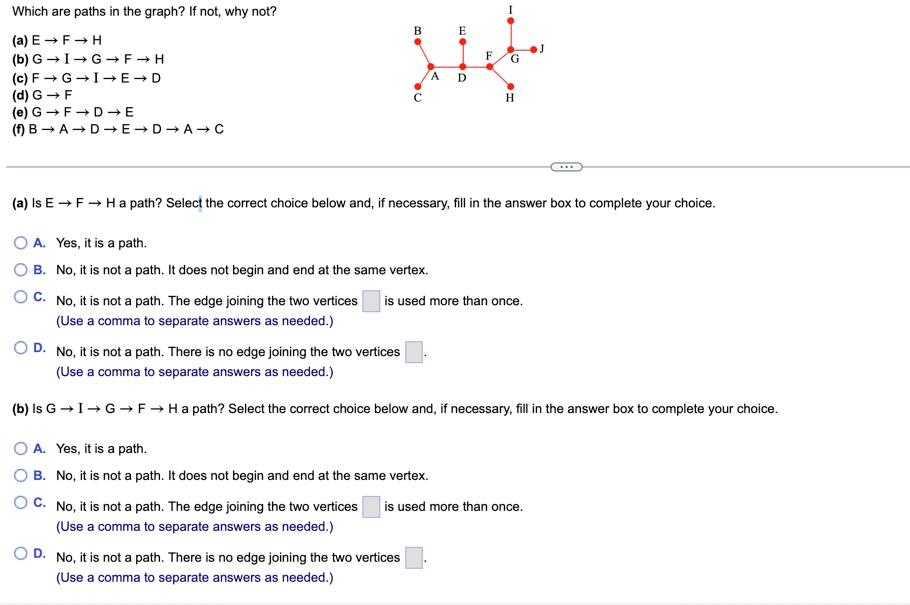Click the ellipsis divider button between sections
910x605 pixels.
567,166
